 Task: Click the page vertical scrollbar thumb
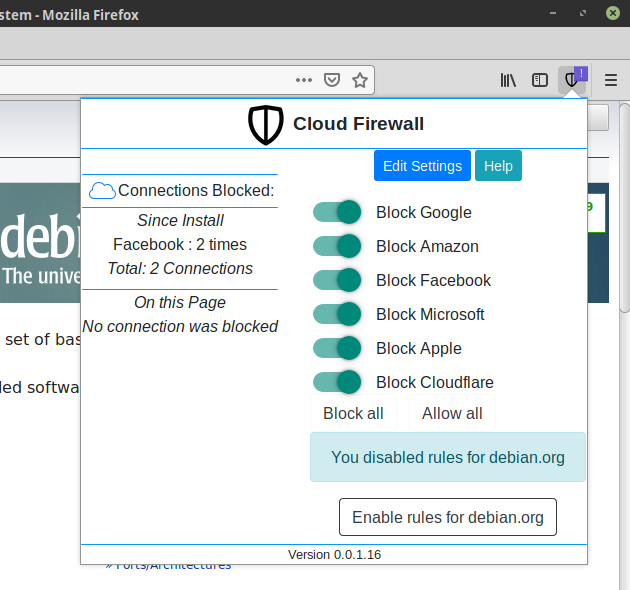click(x=624, y=207)
